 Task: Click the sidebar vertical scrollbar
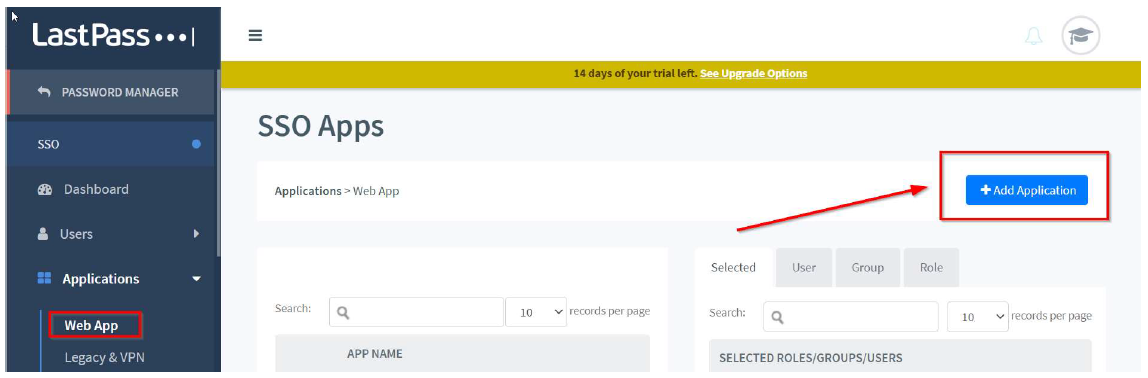217,163
